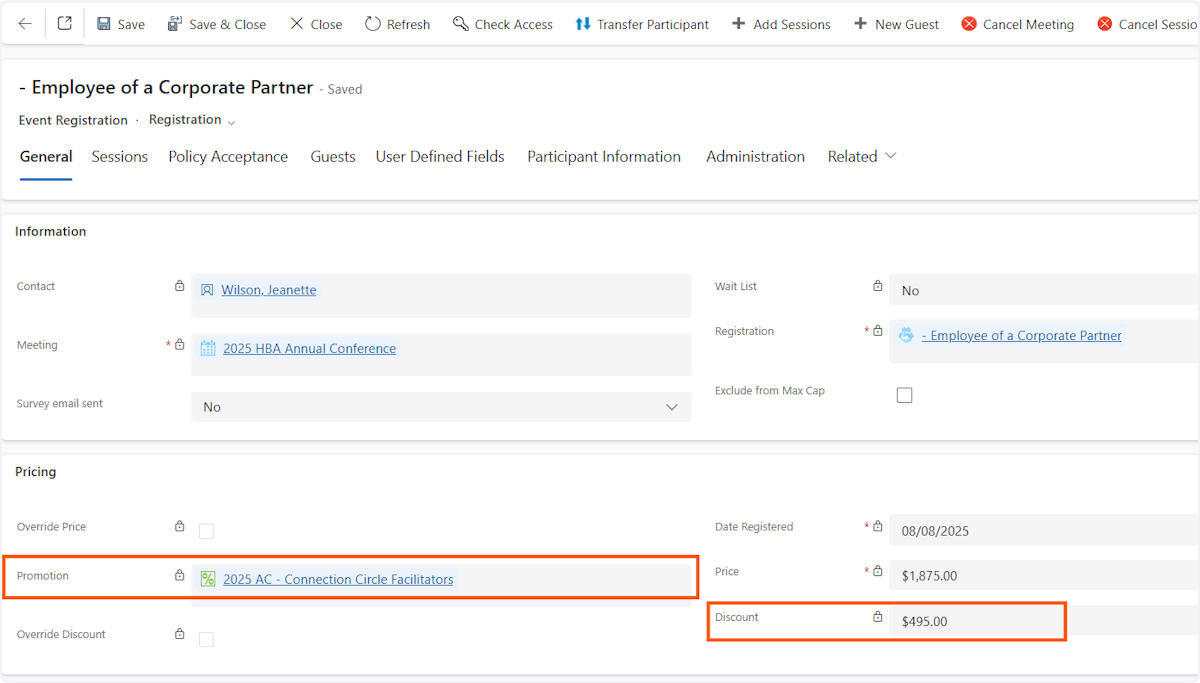Click the lock icon next to Price
This screenshot has height=683, width=1200.
878,571
